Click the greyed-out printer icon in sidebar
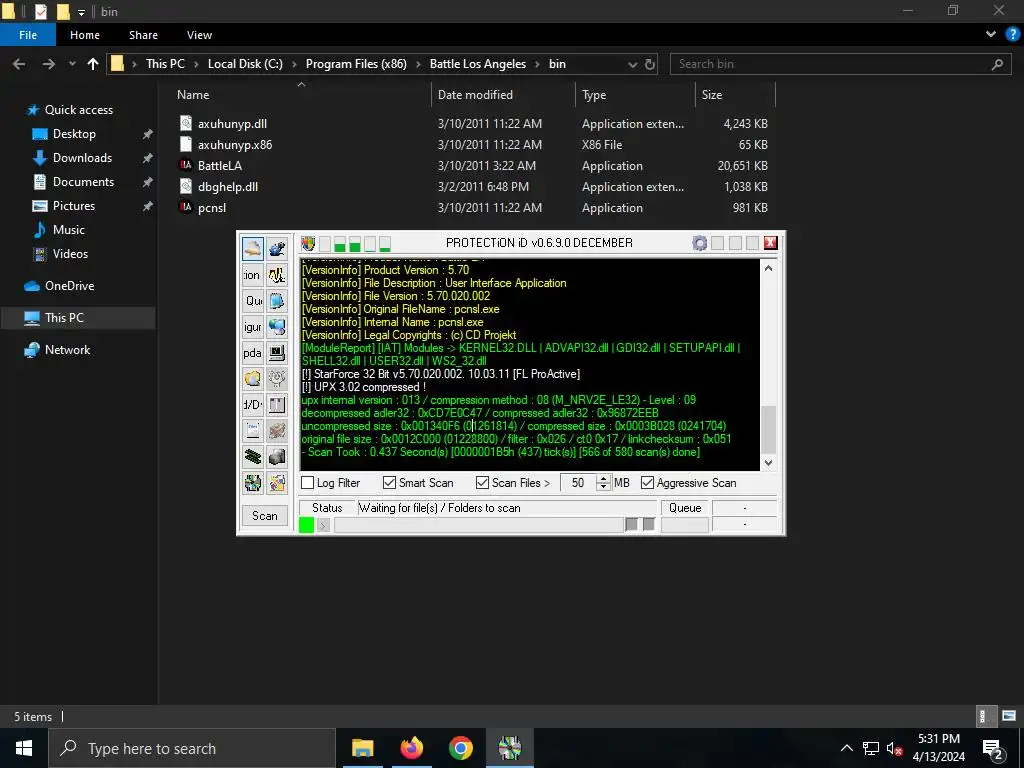The height and width of the screenshot is (768, 1024). click(x=277, y=430)
